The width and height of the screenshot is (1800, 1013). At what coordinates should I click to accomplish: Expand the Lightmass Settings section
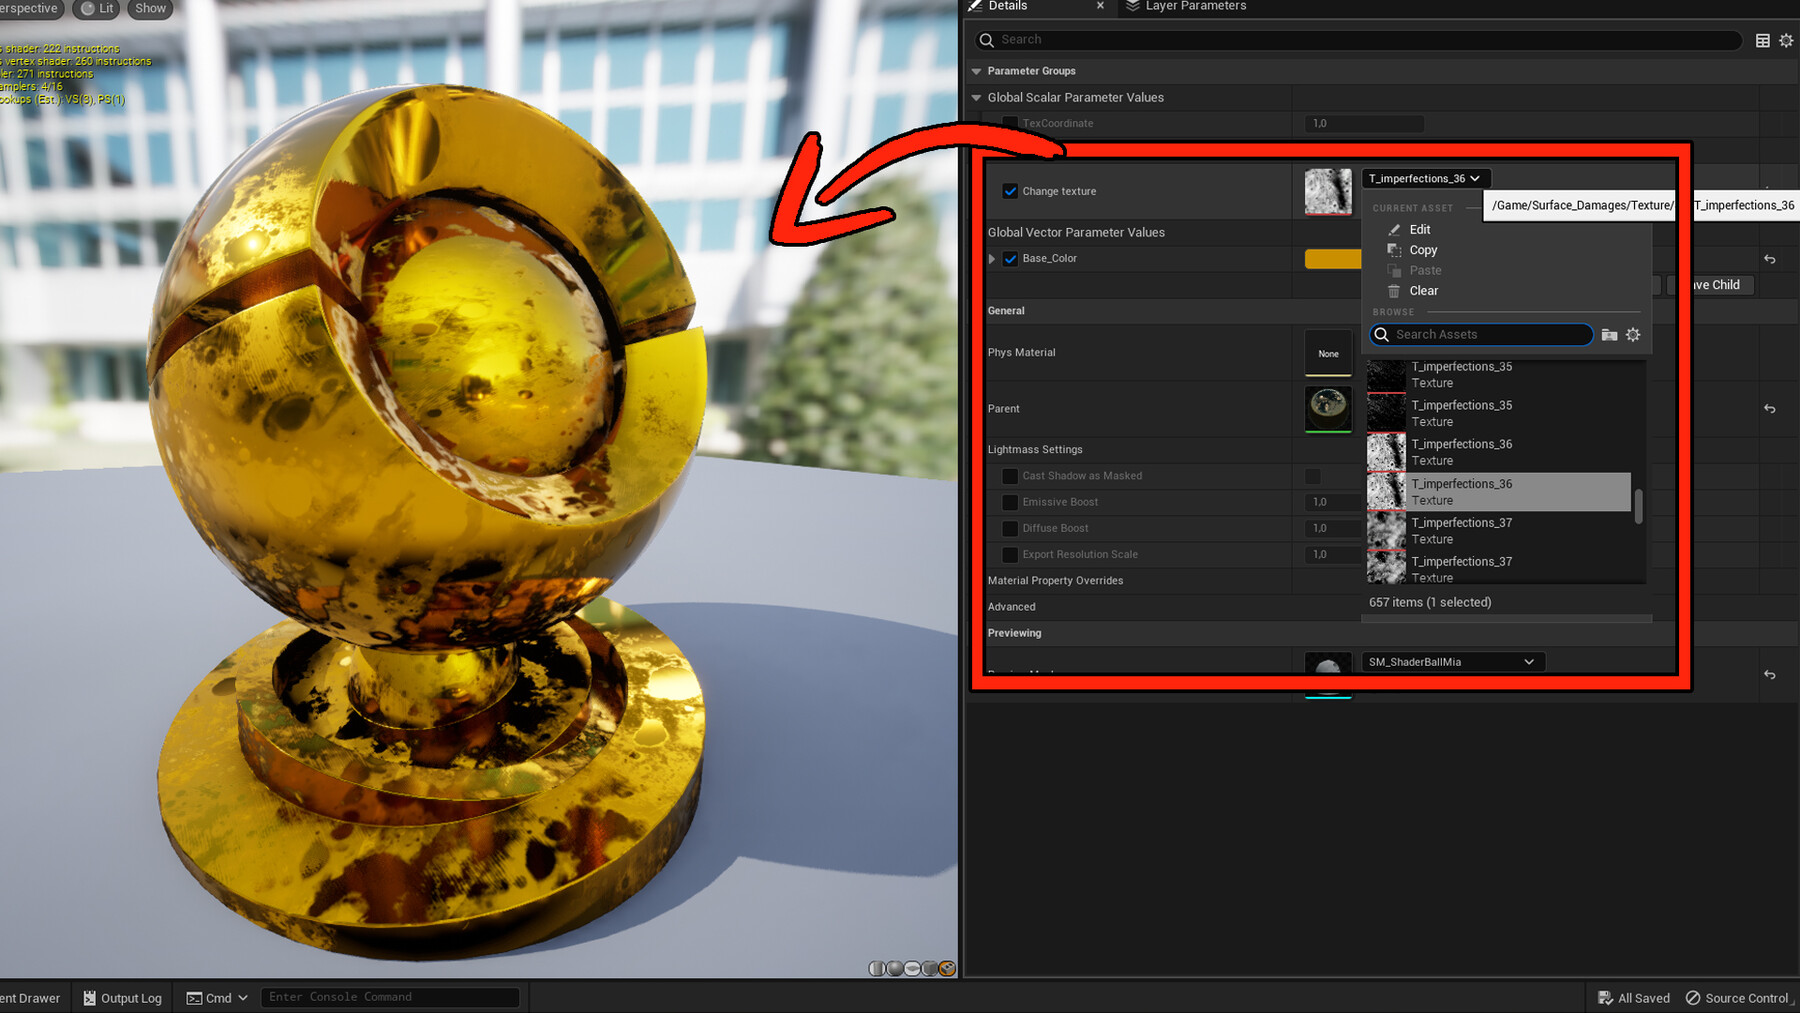[1035, 449]
